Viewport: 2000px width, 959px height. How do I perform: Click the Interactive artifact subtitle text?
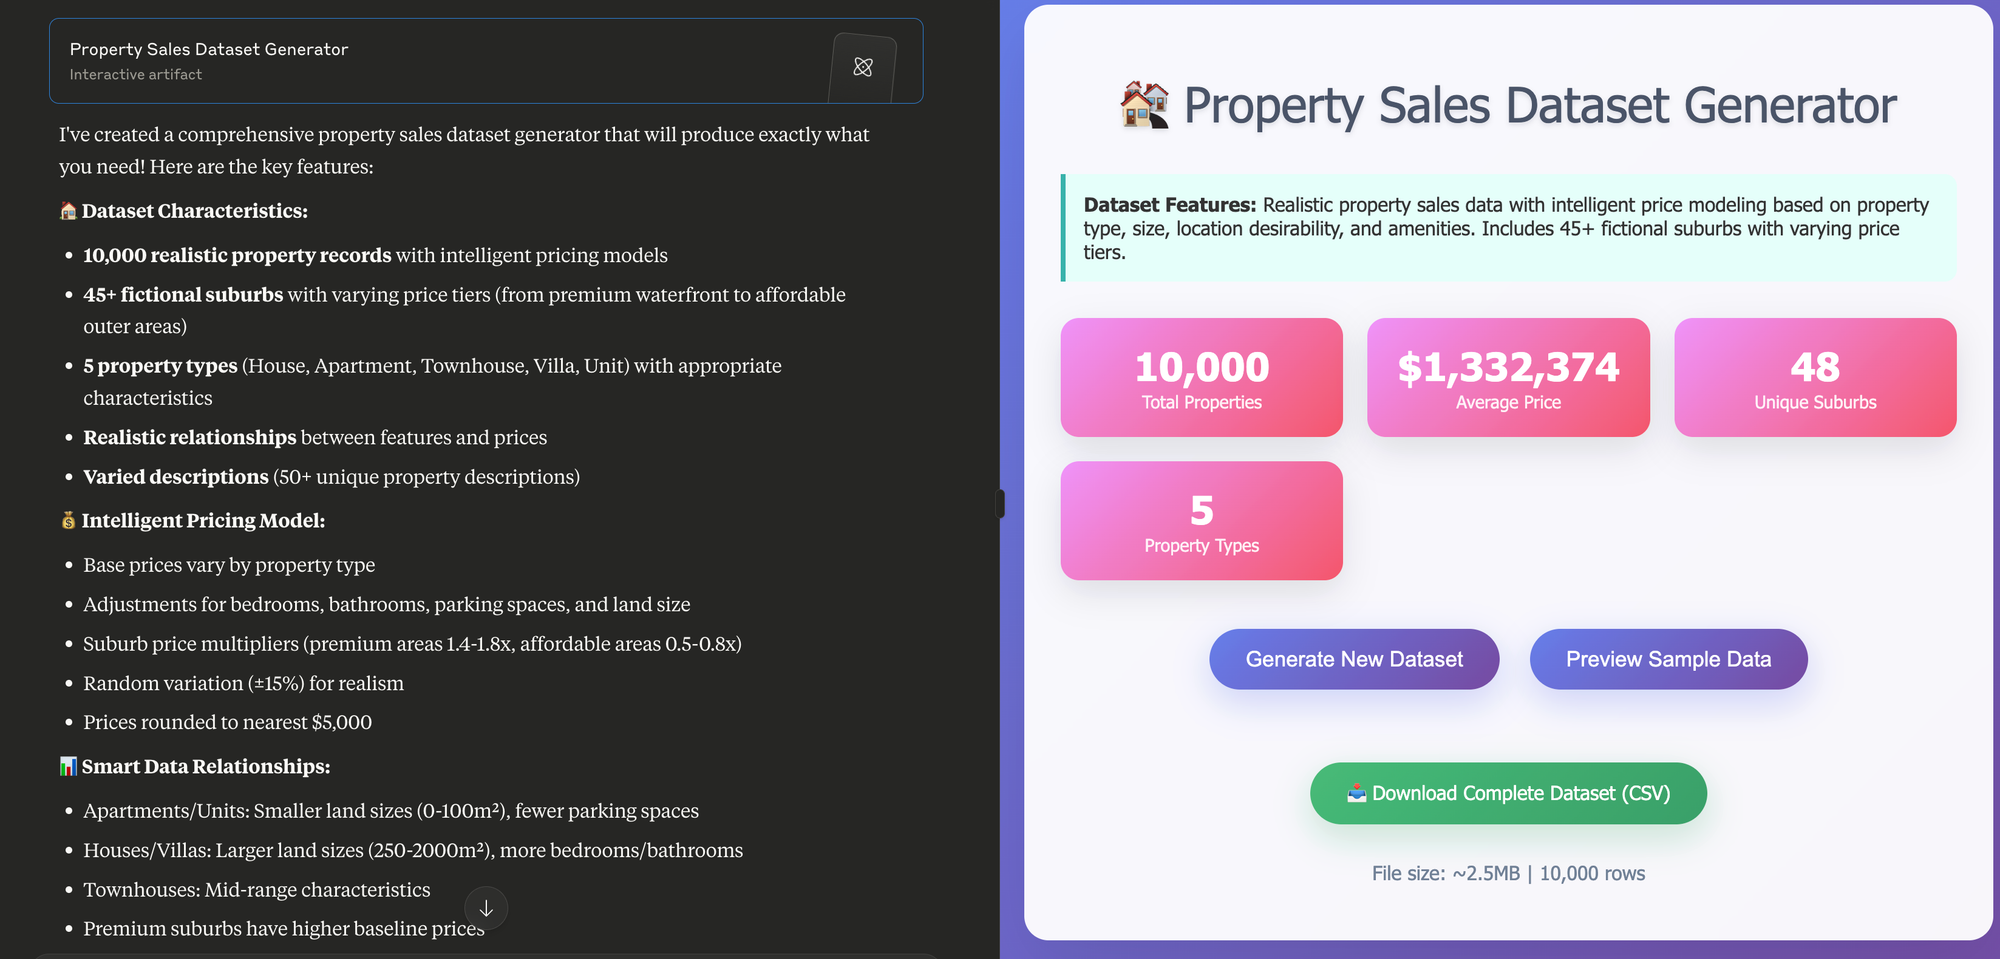[136, 75]
